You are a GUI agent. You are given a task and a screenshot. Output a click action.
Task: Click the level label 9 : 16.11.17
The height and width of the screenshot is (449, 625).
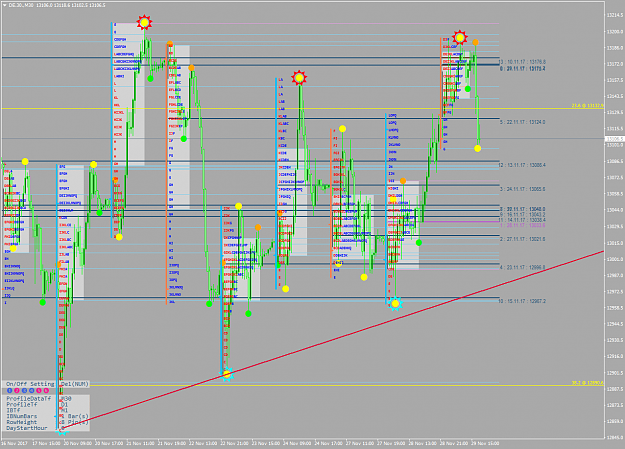522,215
